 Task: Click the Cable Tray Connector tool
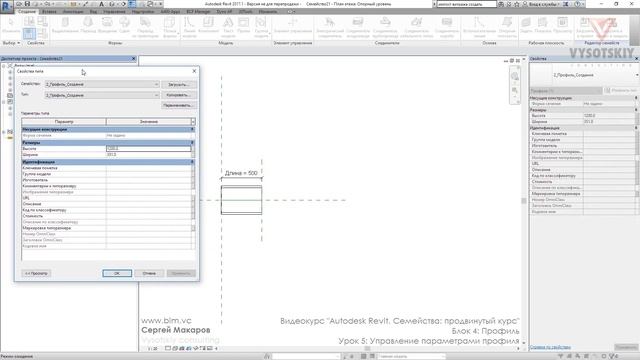tap(416, 27)
